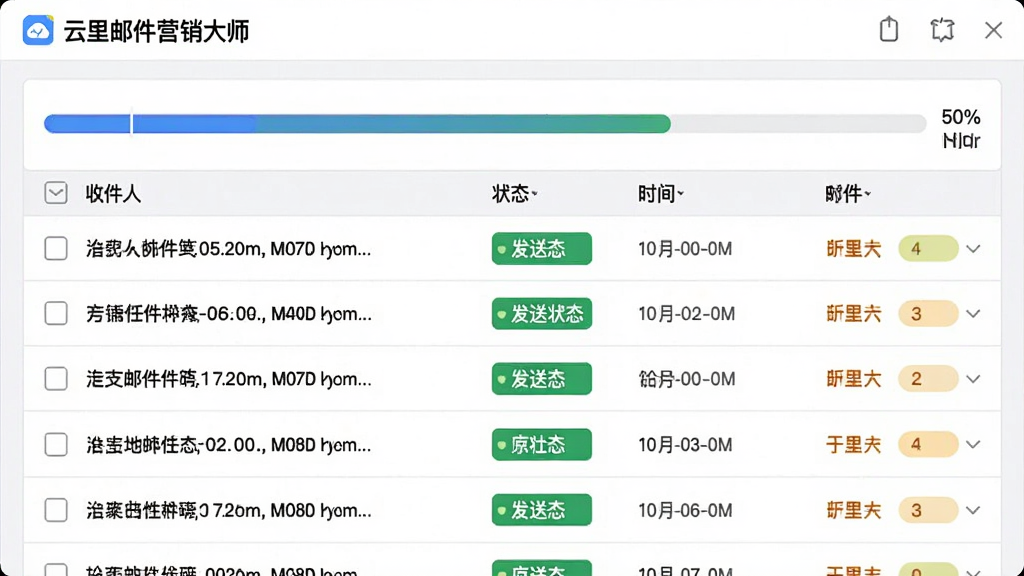Select recipient text containing 02.00., M08D
The height and width of the screenshot is (576, 1024).
tap(229, 445)
